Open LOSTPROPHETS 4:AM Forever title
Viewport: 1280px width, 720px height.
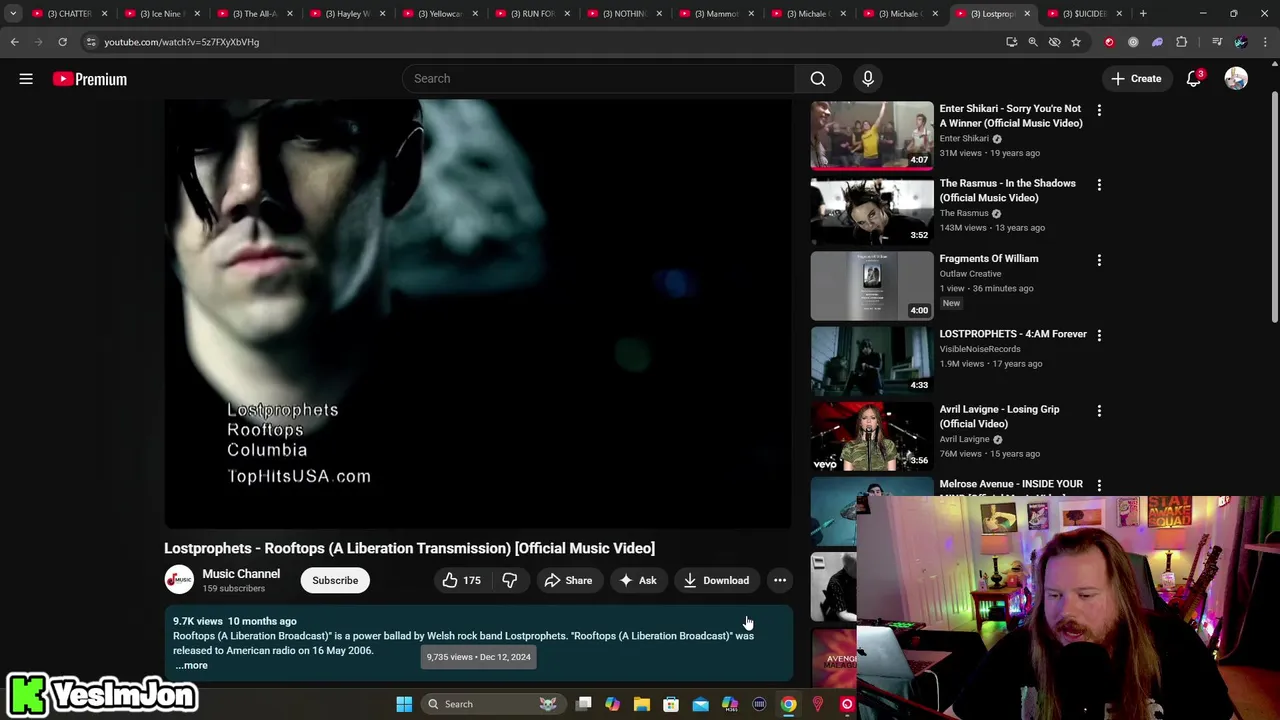pos(1012,334)
